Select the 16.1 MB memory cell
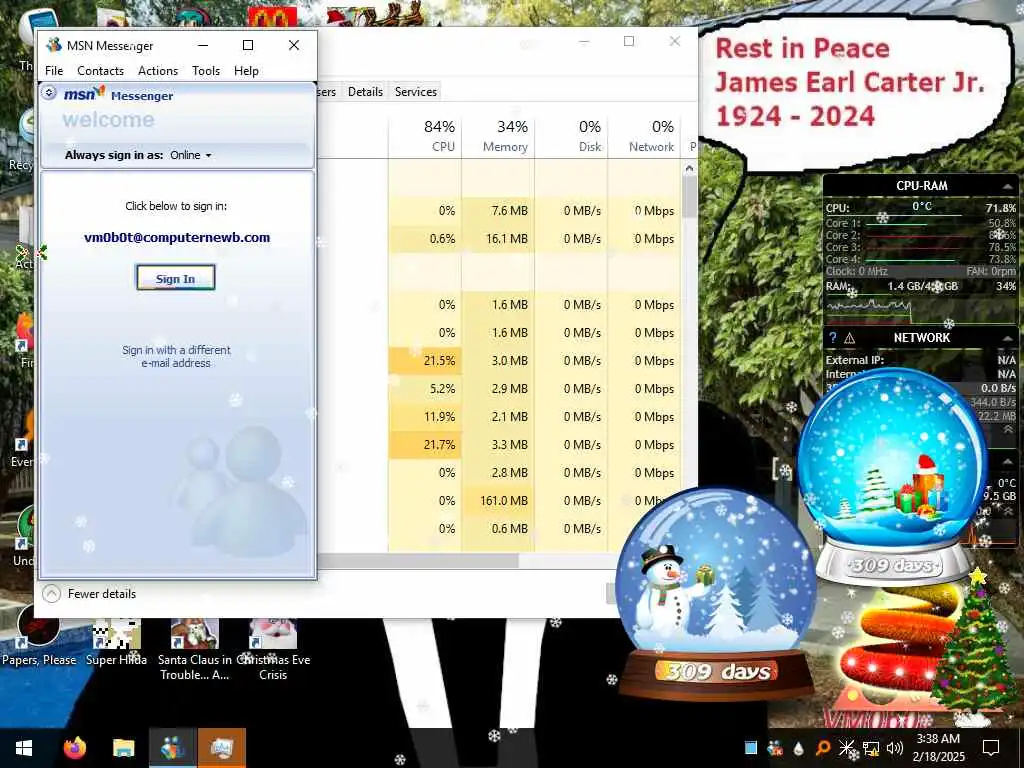 [498, 238]
